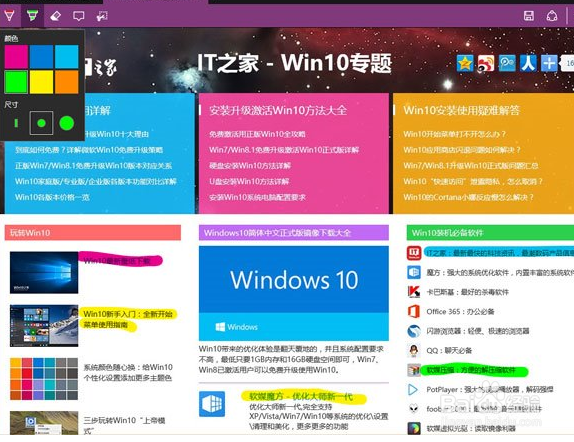Click the Tencent Weibo share icon
Viewport: 574px width, 442px height.
pyautogui.click(x=507, y=63)
